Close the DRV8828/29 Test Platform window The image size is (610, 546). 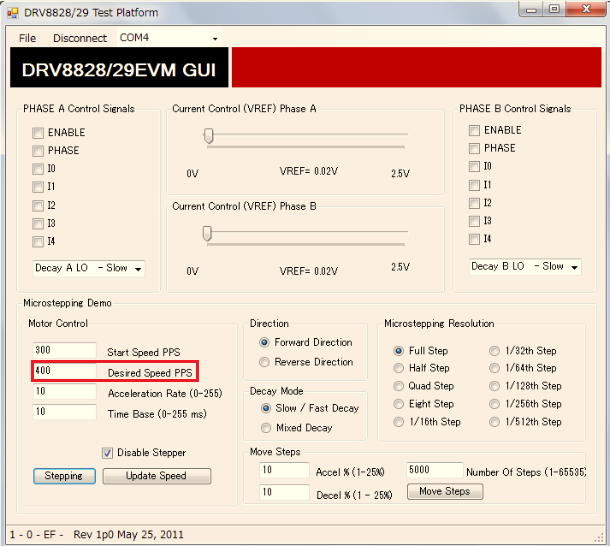pyautogui.click(x=586, y=9)
